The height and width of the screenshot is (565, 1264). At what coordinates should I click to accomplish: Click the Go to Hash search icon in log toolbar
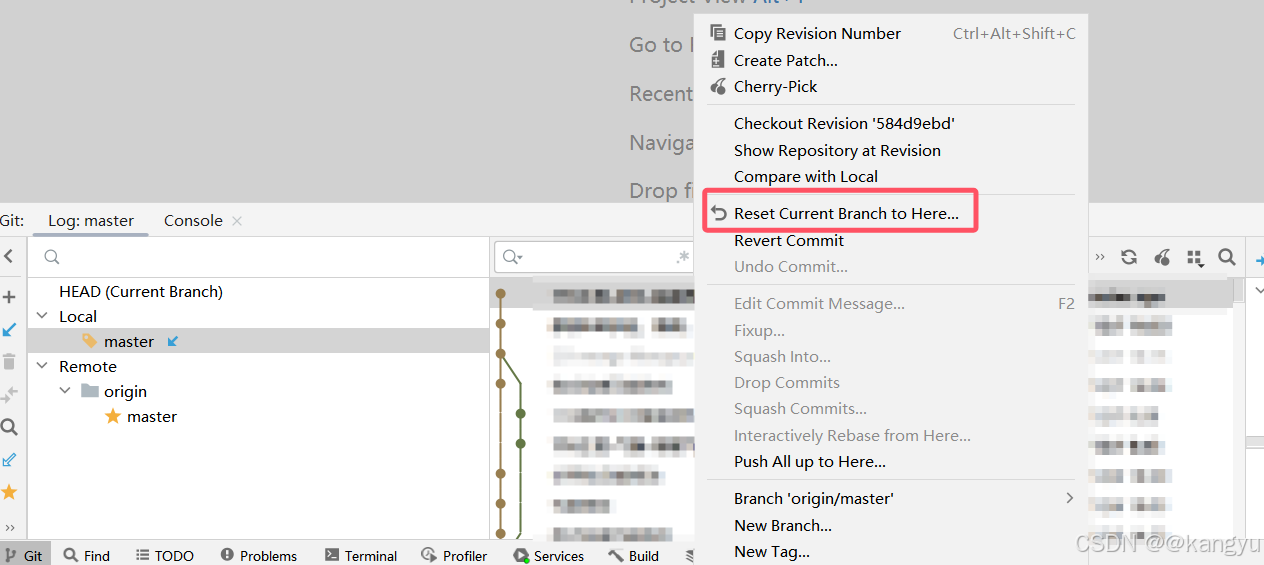1227,257
